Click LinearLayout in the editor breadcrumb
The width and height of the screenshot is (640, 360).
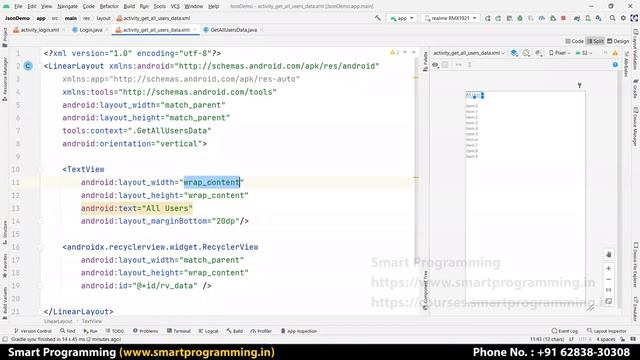tap(58, 321)
